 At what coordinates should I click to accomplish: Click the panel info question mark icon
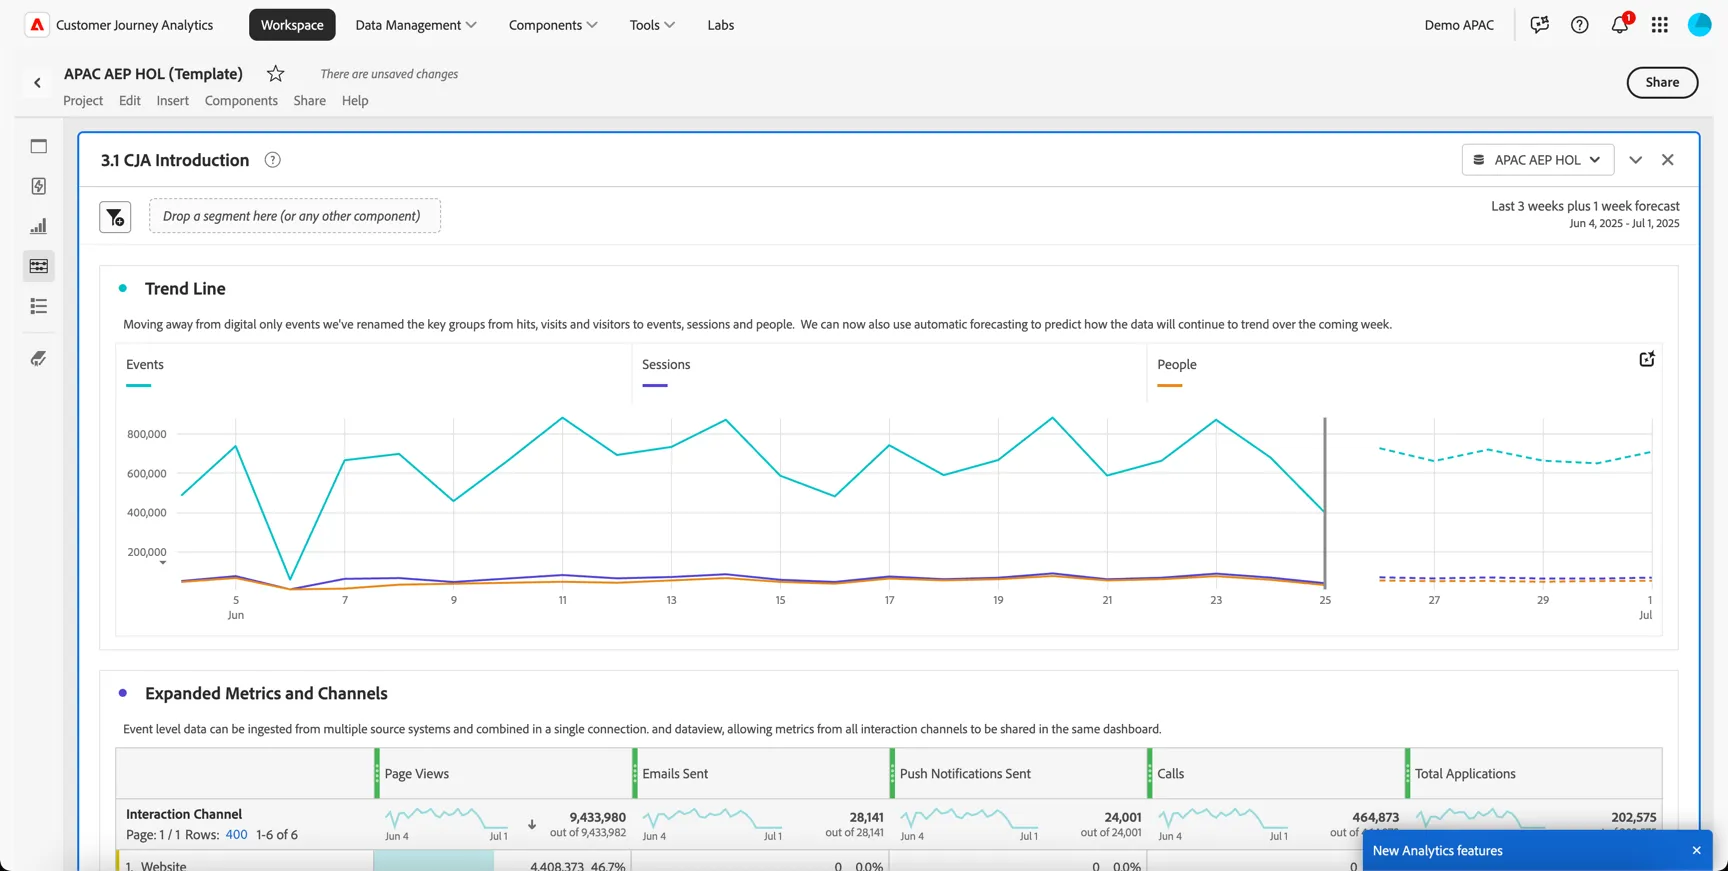pos(272,160)
